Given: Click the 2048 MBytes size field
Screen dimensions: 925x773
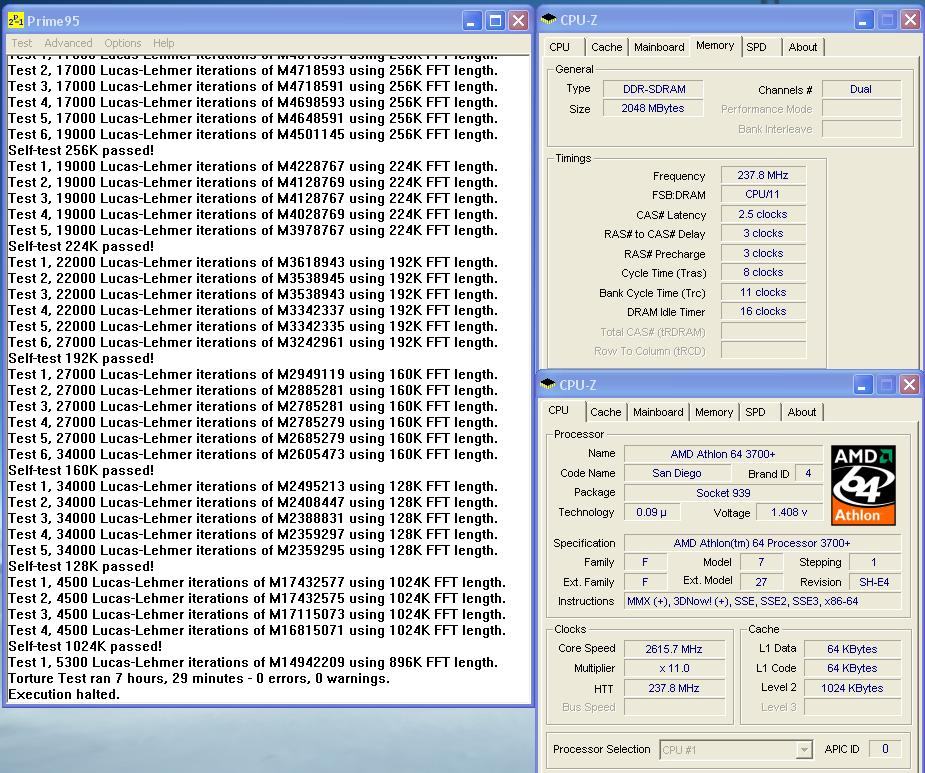Looking at the screenshot, I should [x=654, y=108].
